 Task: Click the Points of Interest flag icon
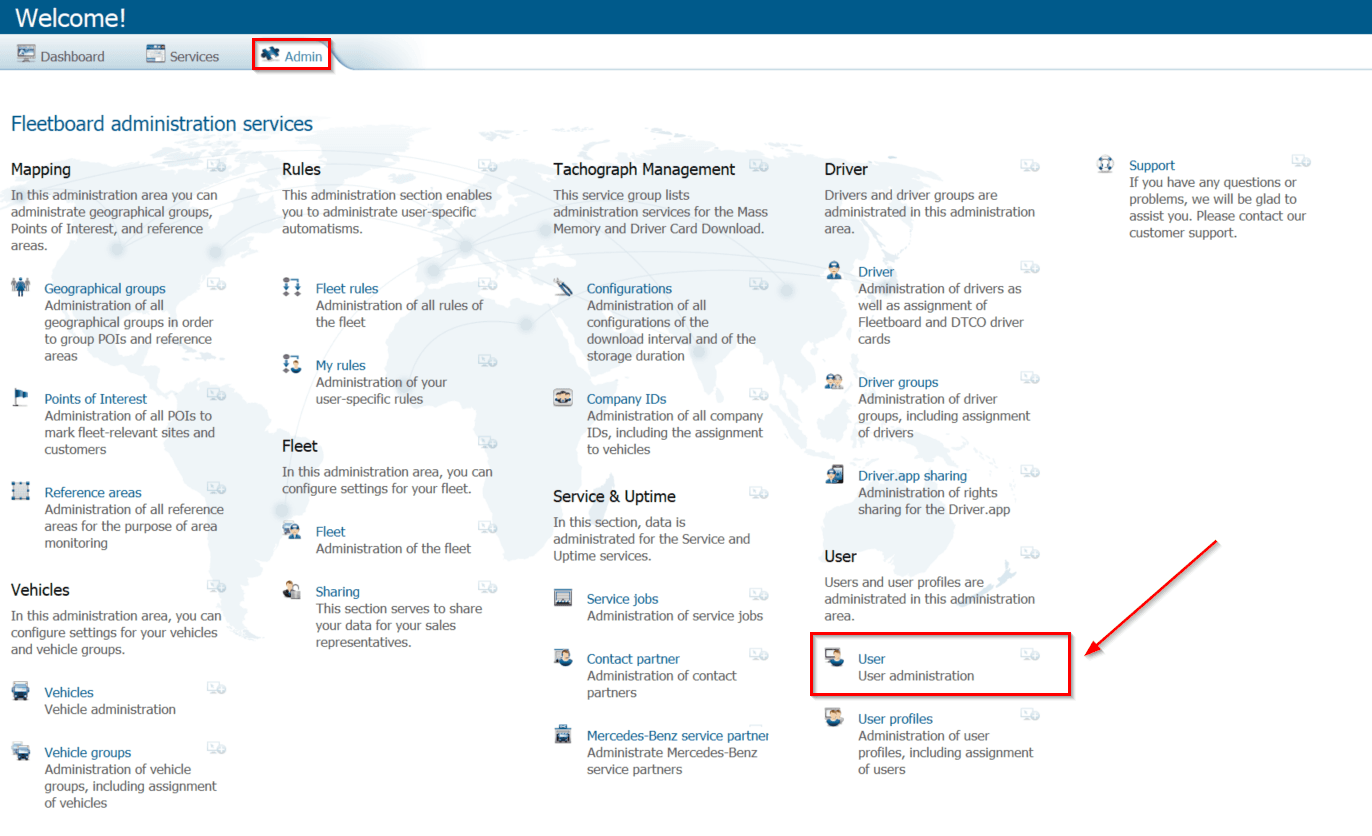click(x=20, y=397)
